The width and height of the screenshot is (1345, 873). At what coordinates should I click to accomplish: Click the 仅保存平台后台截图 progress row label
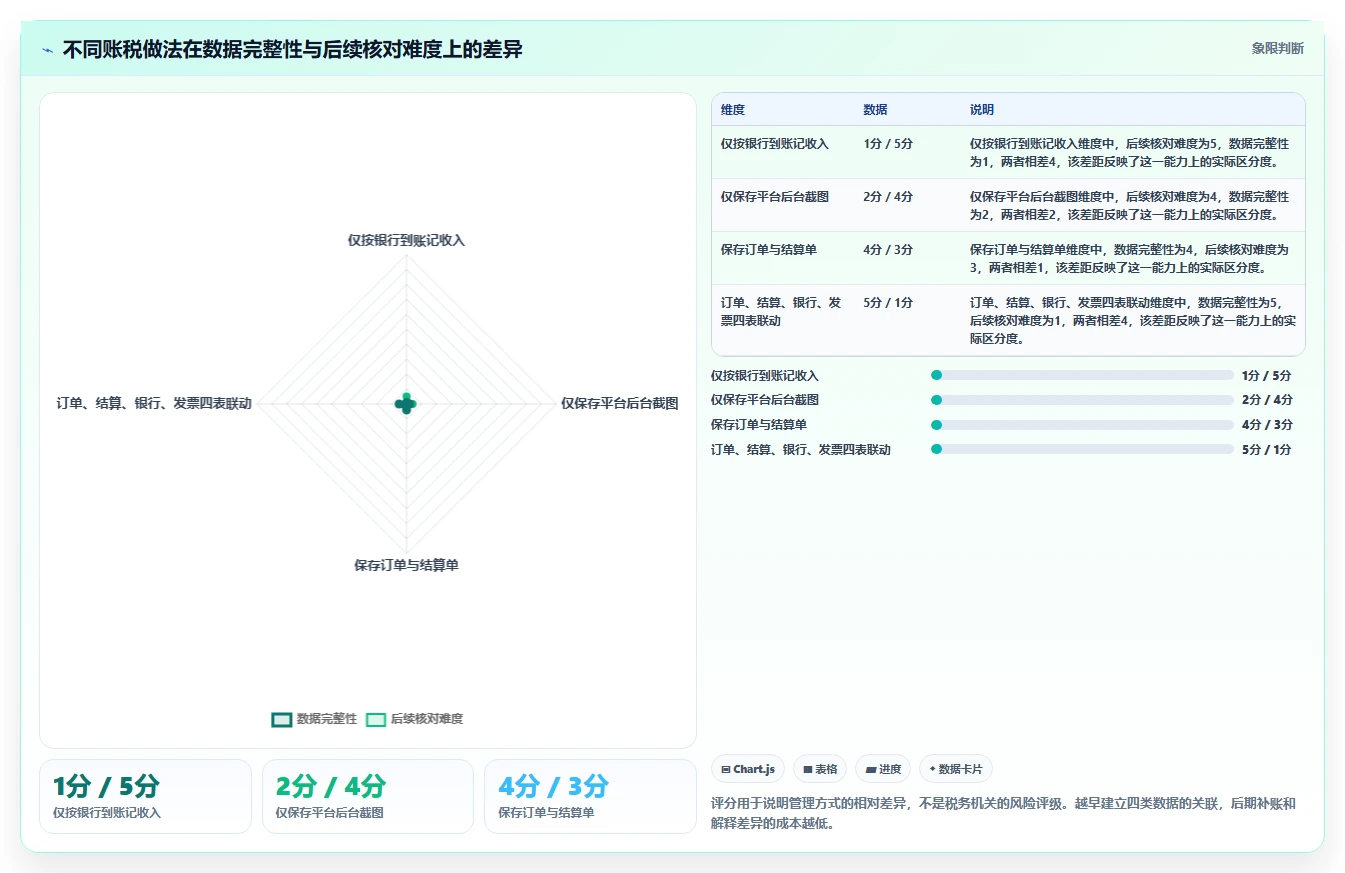click(765, 400)
